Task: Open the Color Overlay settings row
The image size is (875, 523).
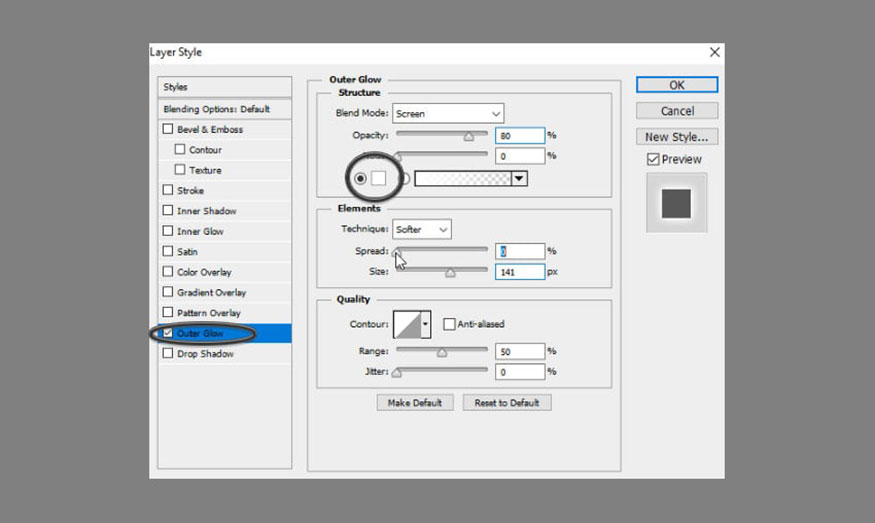Action: click(x=224, y=271)
